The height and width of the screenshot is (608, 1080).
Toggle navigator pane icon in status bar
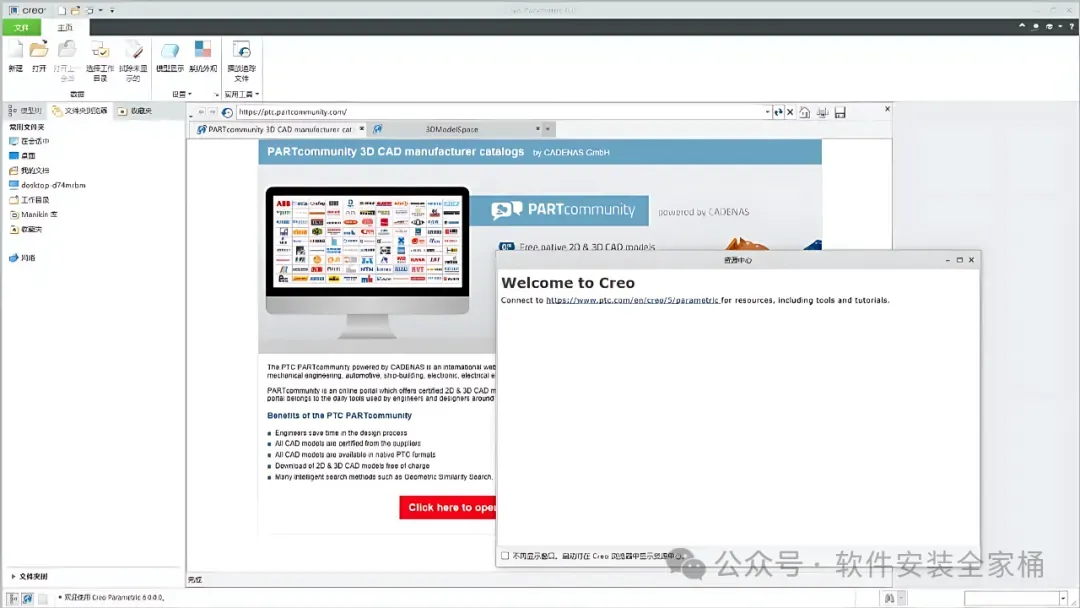[12, 598]
